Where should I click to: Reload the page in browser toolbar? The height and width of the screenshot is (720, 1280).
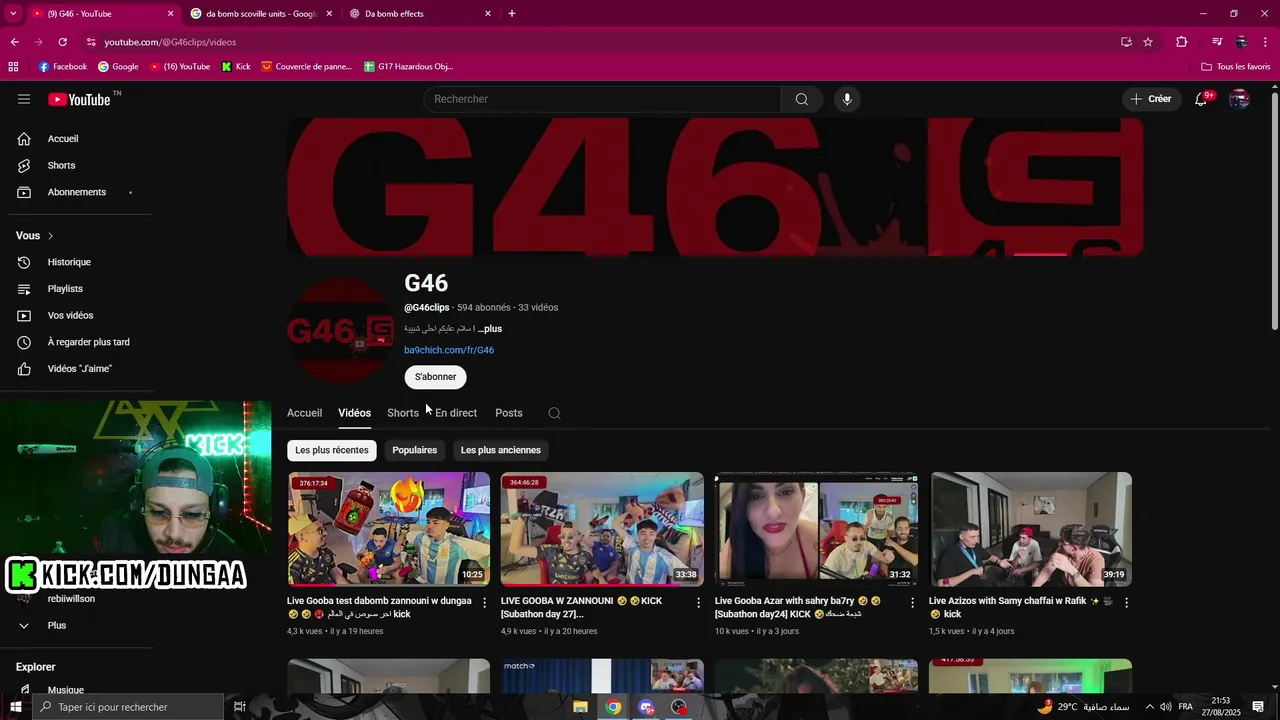coord(62,42)
